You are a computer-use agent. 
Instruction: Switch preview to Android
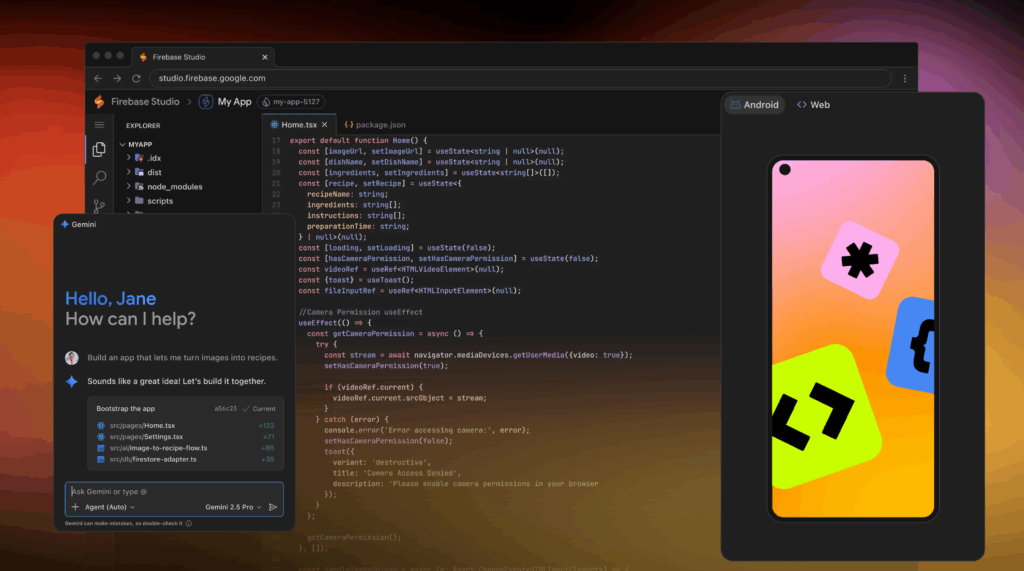point(754,105)
